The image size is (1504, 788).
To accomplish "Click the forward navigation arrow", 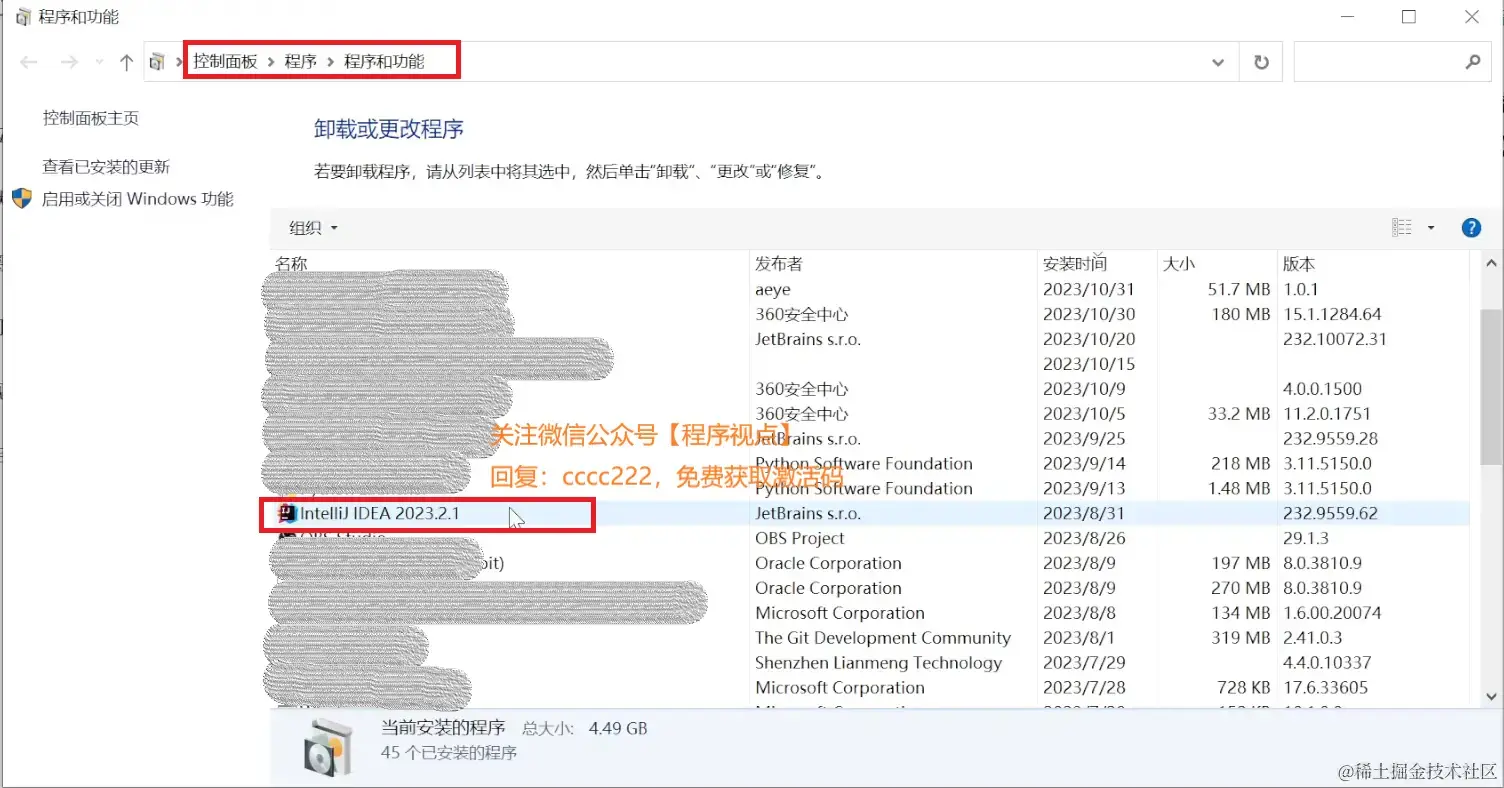I will (69, 62).
